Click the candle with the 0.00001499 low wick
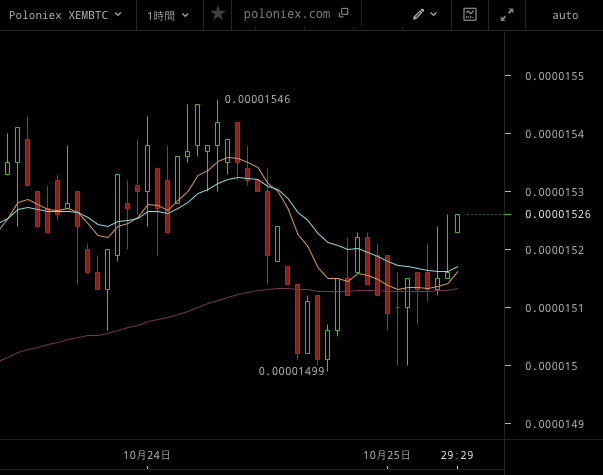This screenshot has height=475, width=603. click(327, 345)
